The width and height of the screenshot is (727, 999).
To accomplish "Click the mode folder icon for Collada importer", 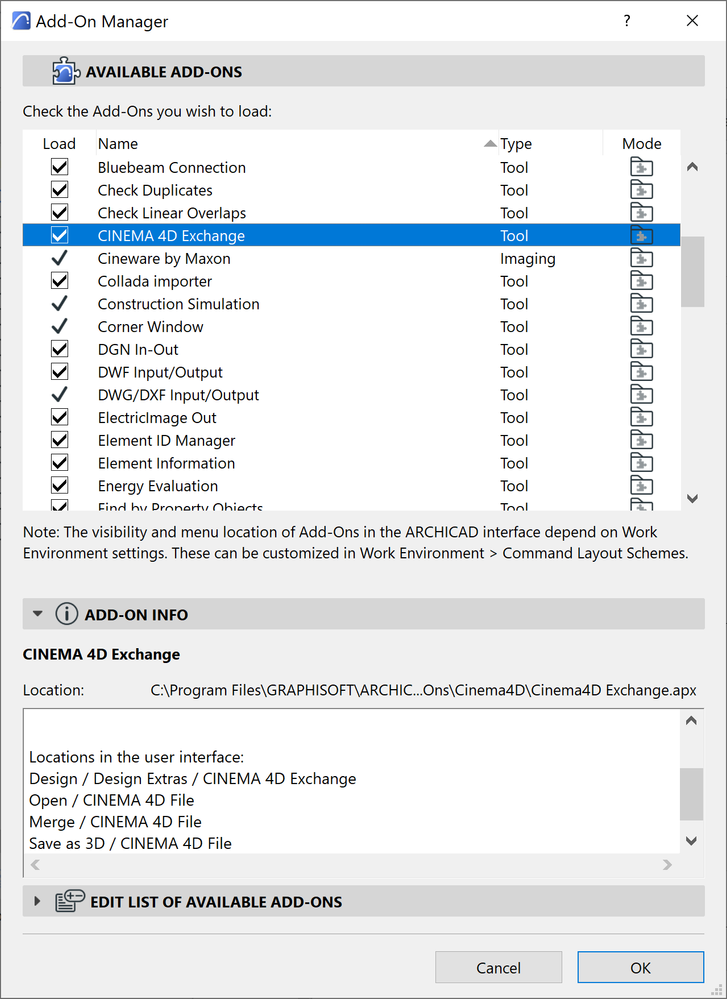I will tap(641, 282).
